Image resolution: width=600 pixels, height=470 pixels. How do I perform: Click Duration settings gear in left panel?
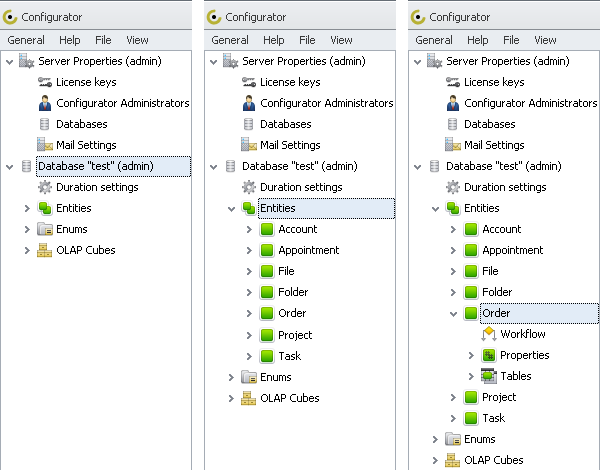click(45, 187)
